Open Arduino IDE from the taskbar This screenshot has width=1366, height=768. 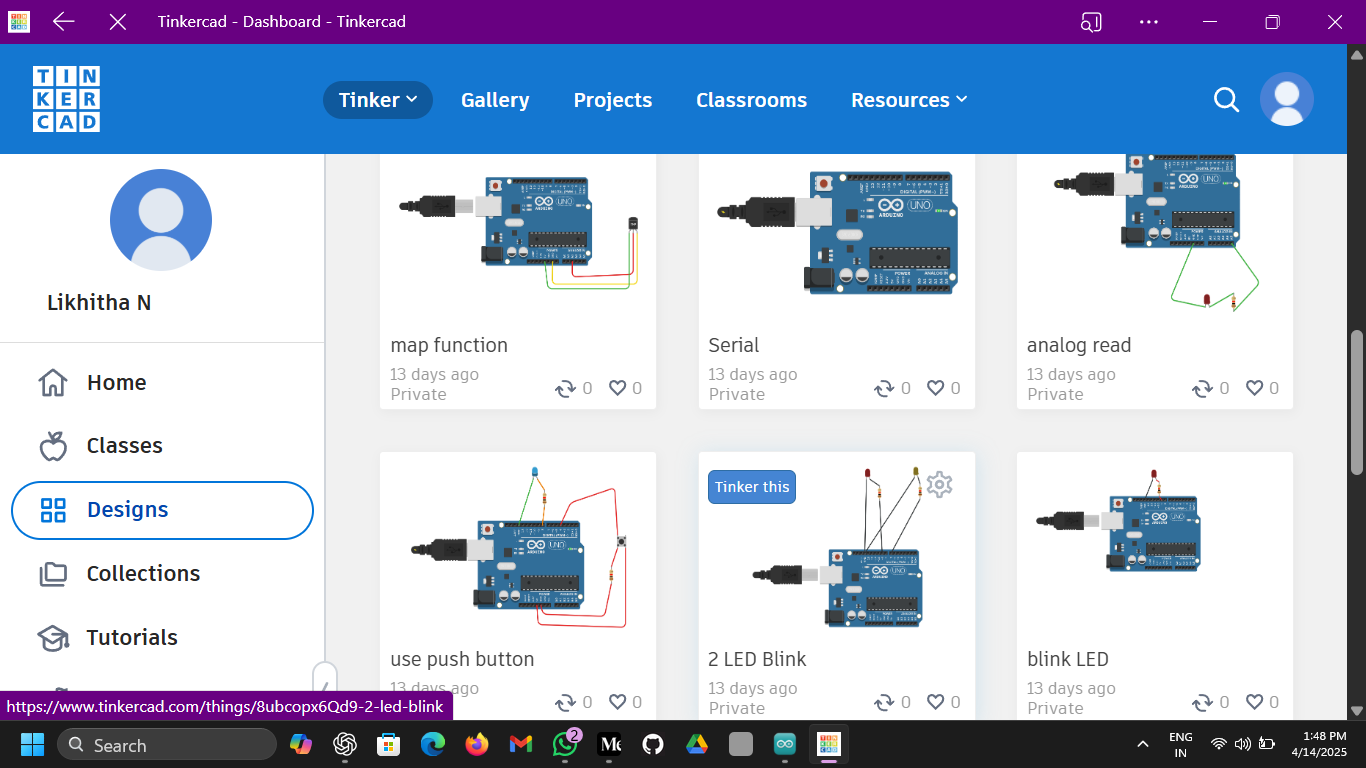click(x=785, y=744)
